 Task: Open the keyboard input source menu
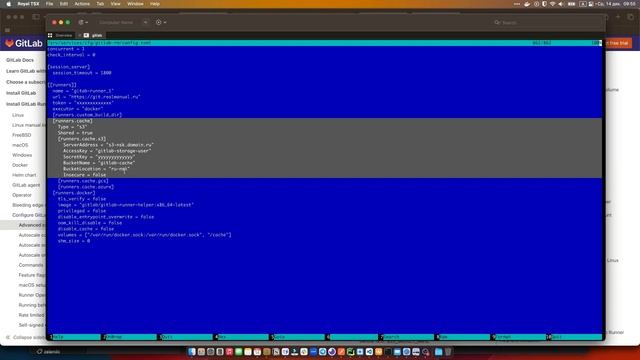[x=583, y=4]
